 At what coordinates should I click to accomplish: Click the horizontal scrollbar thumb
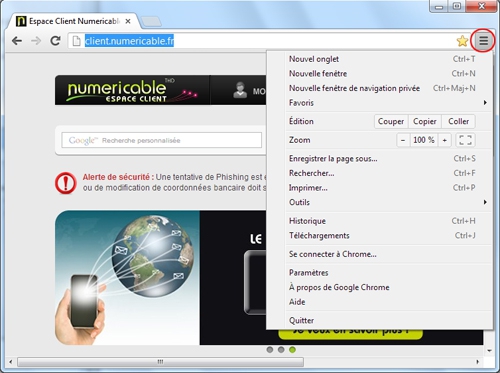point(160,362)
